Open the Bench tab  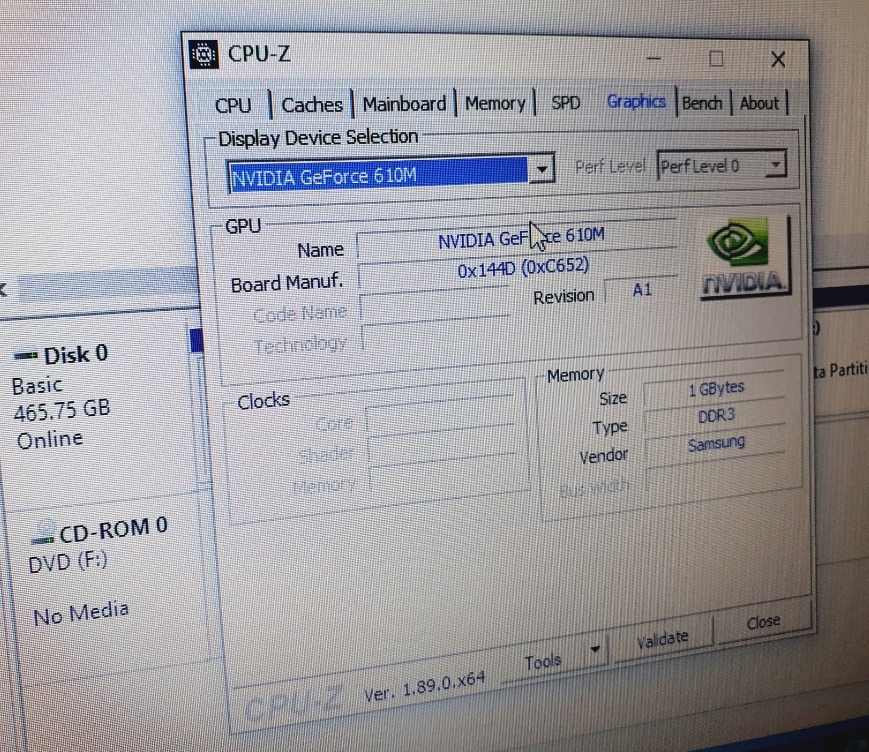point(702,102)
